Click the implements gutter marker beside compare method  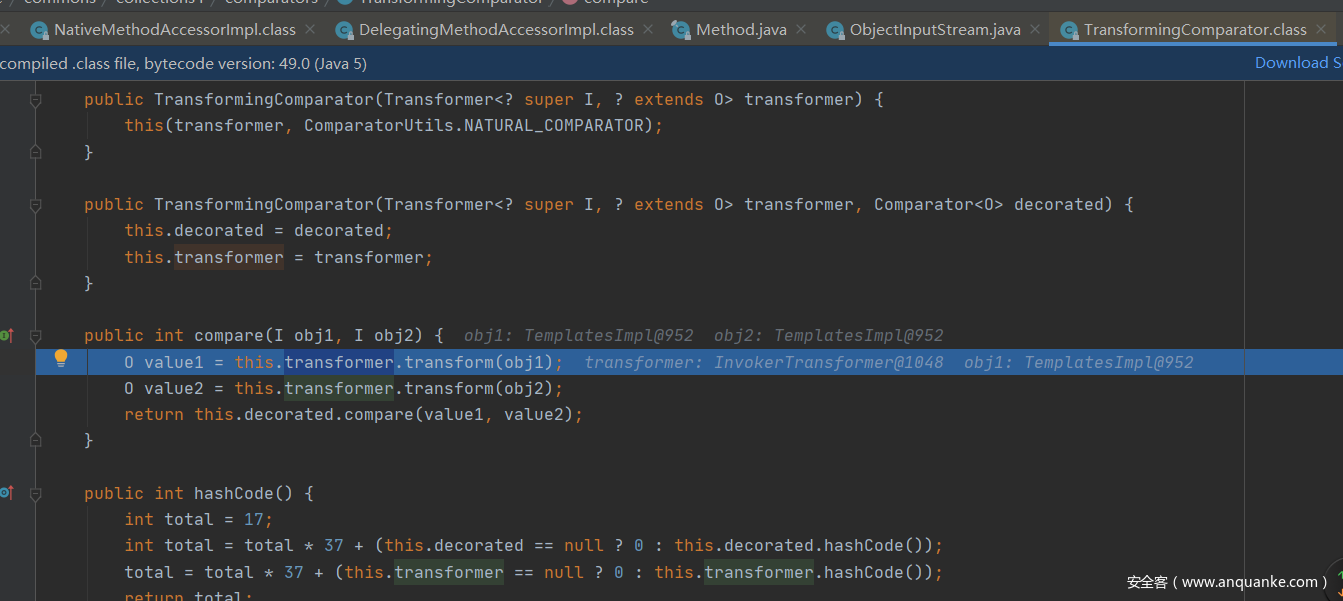[6, 335]
